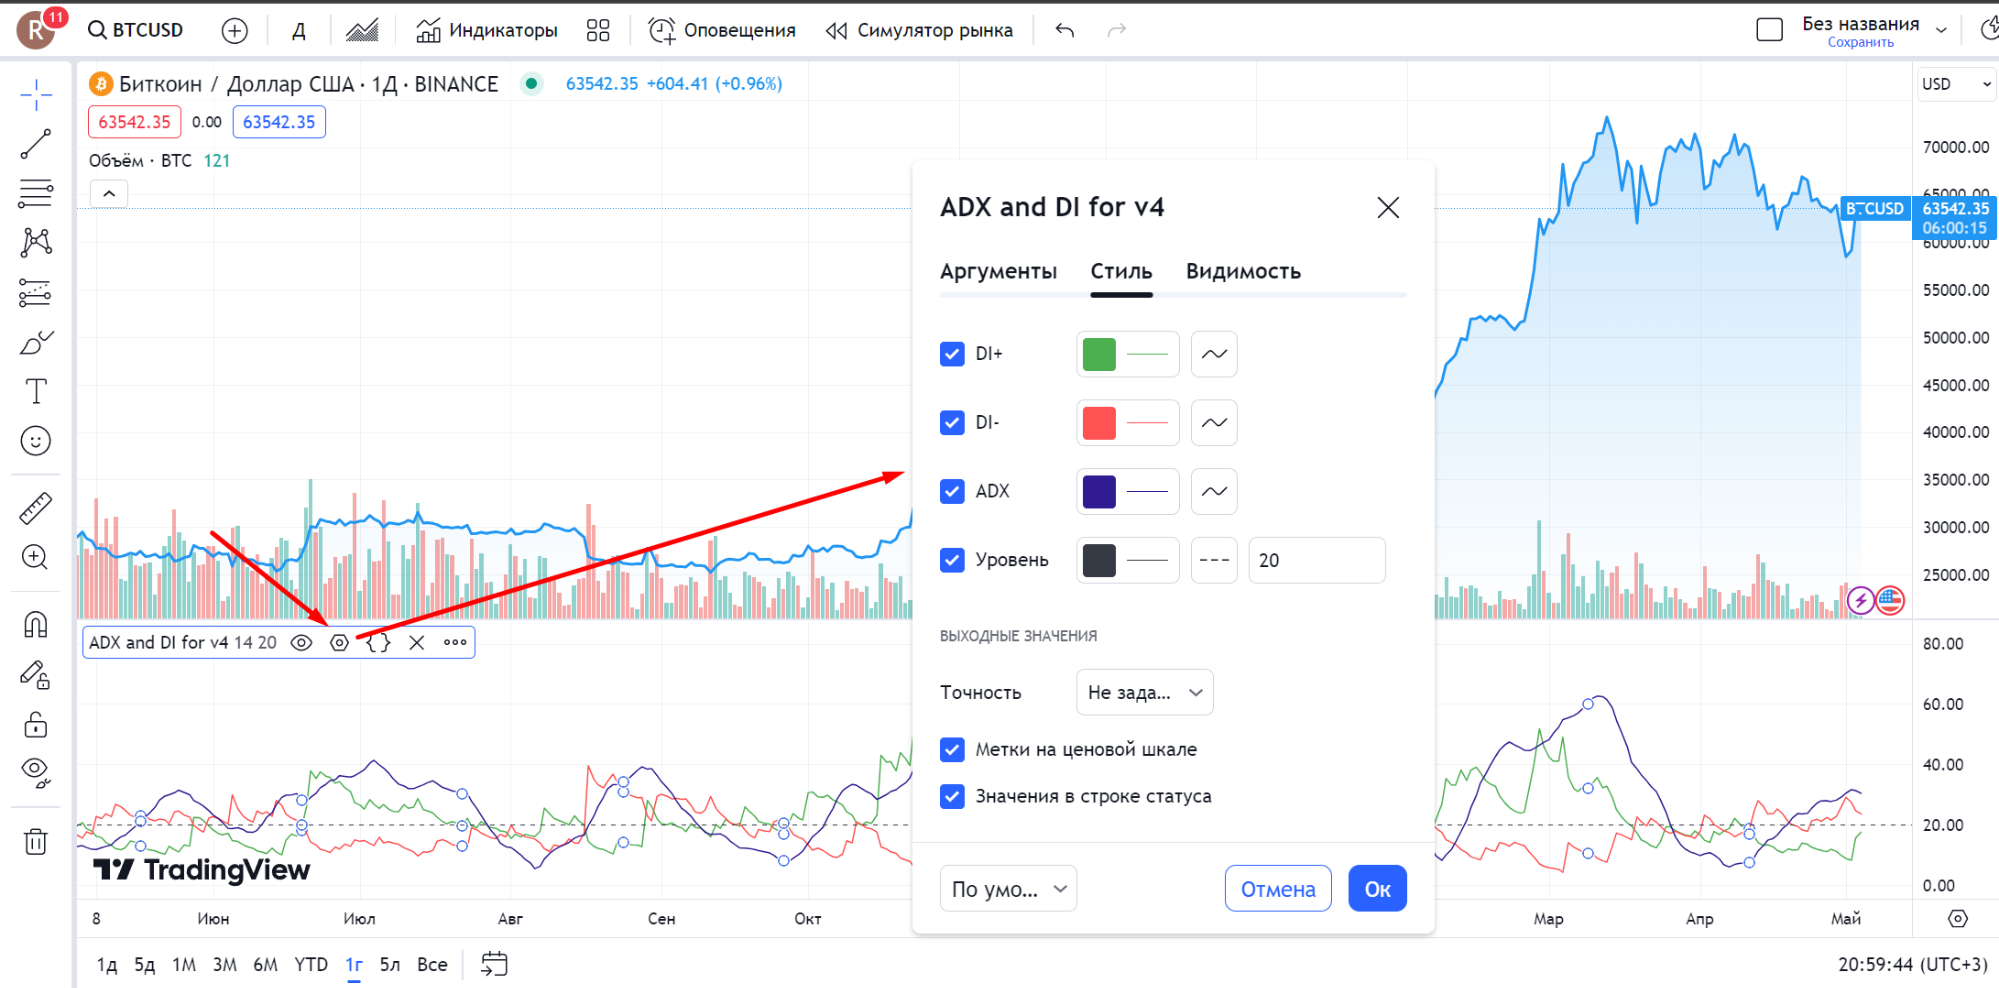Open the defaults dropdown in dialog footer

tap(1008, 889)
